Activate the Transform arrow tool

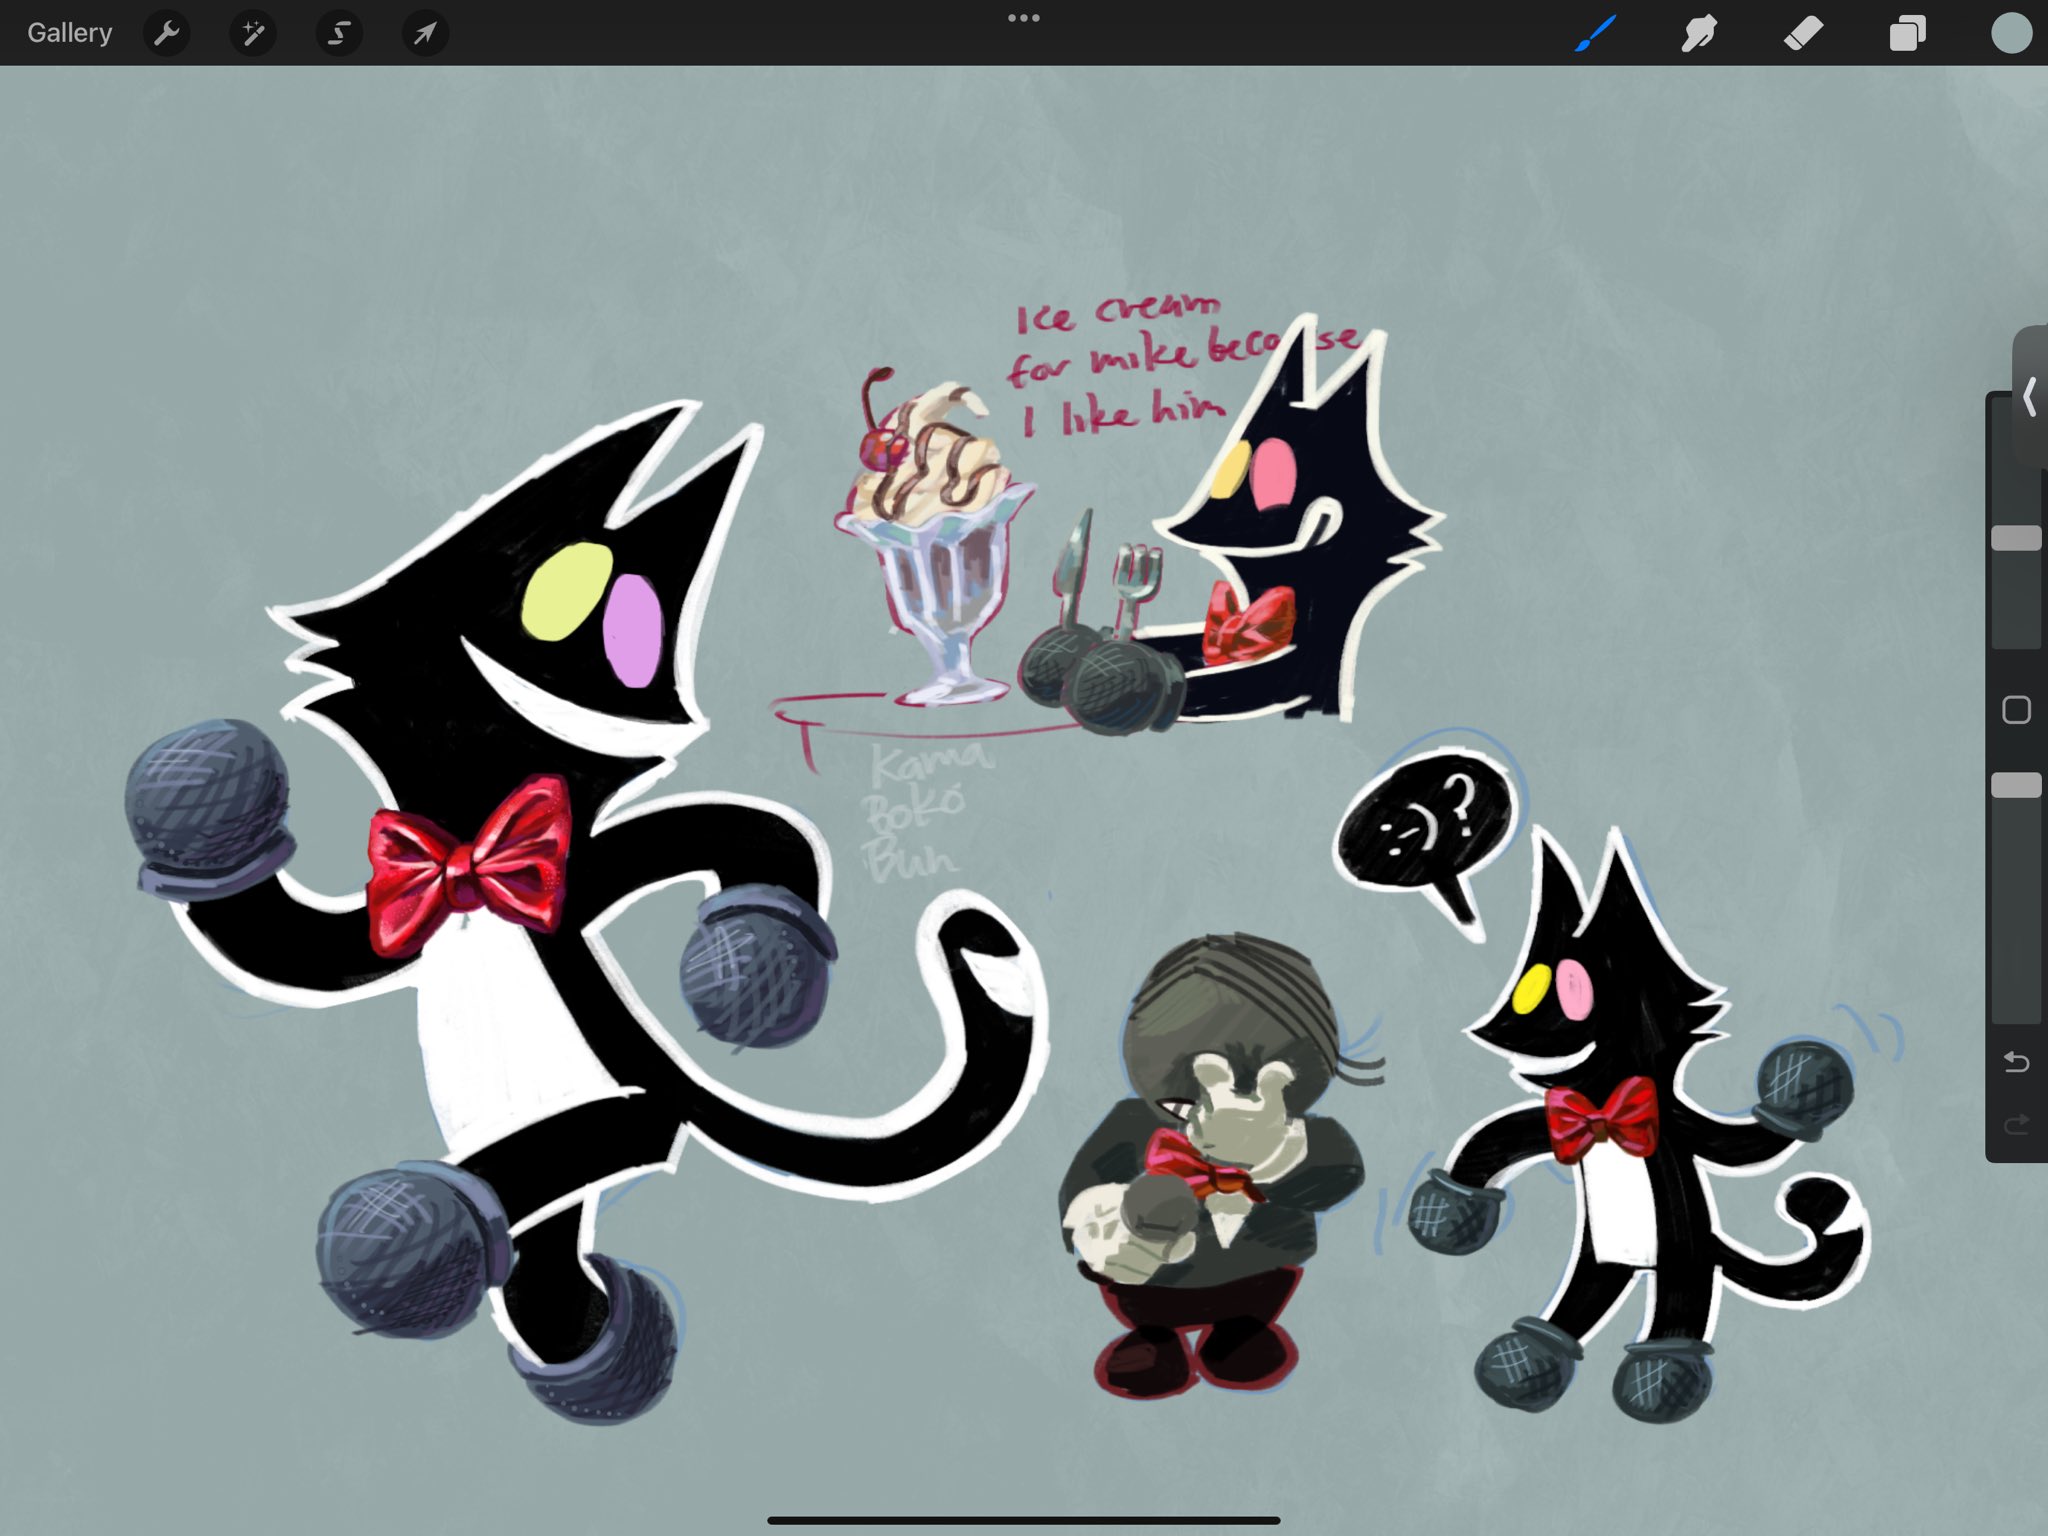coord(425,34)
